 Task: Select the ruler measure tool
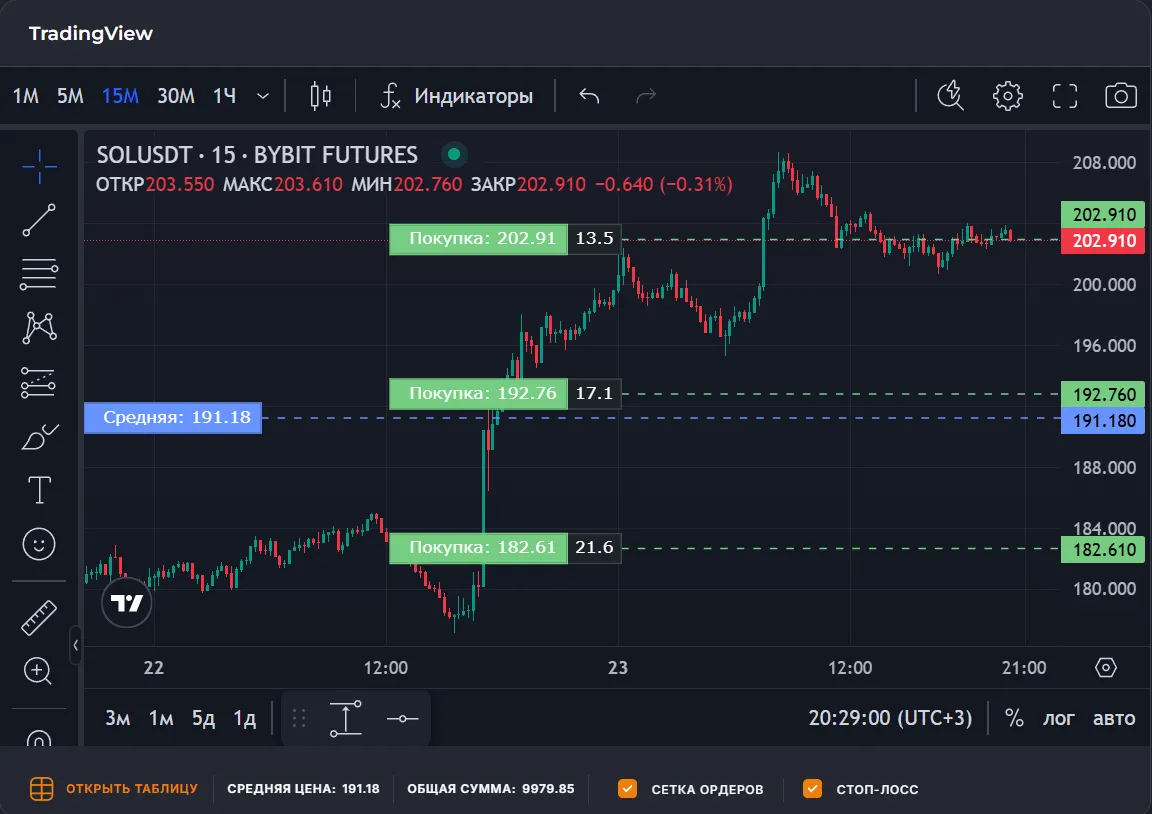tap(39, 618)
